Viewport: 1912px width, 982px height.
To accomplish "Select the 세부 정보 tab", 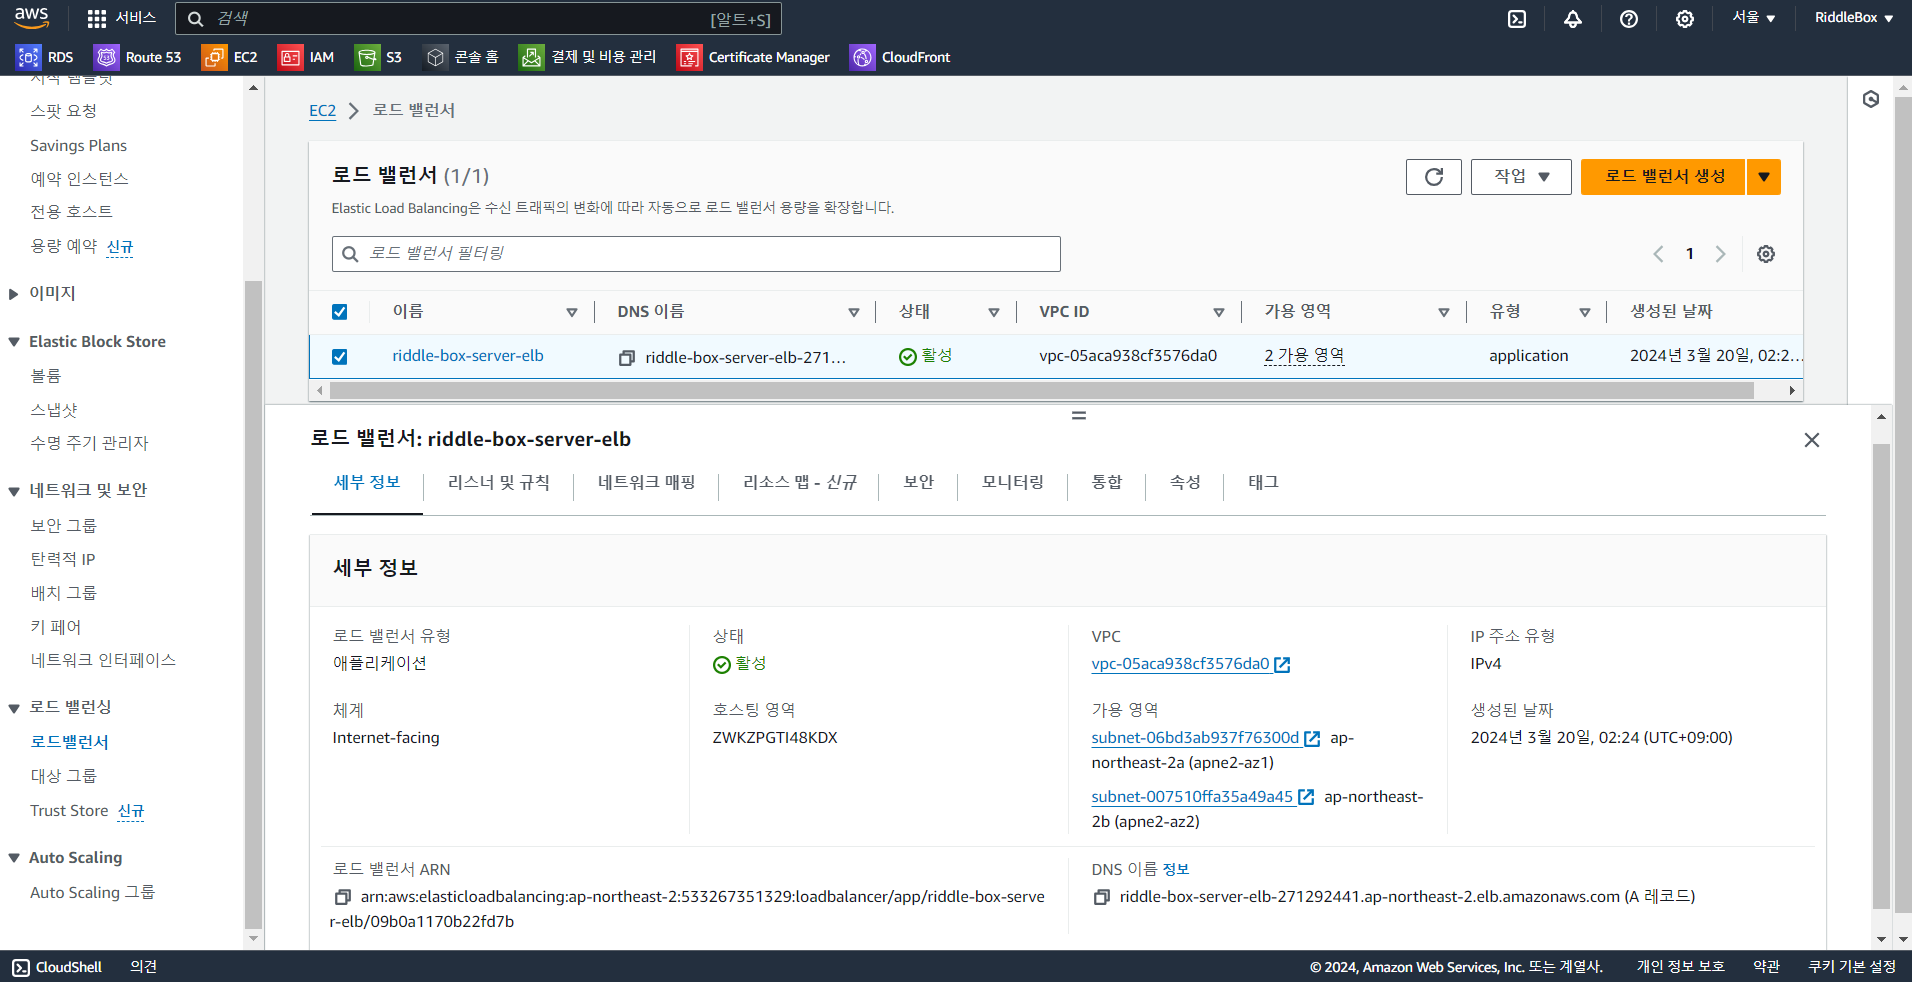I will (367, 483).
